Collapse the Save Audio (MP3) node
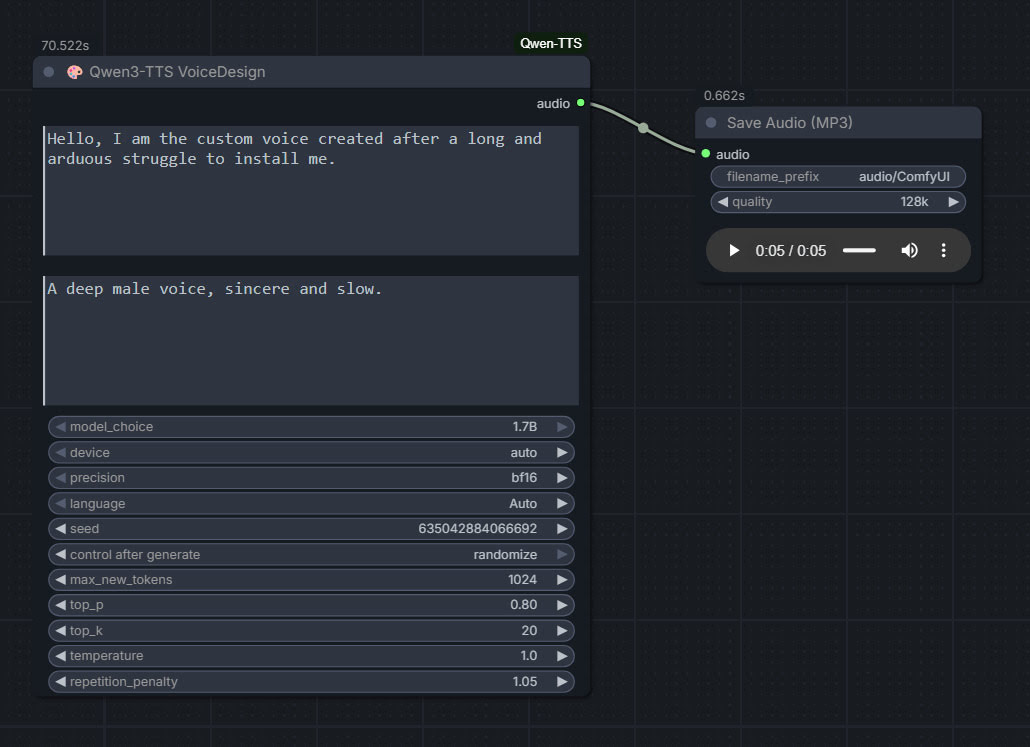 click(711, 123)
